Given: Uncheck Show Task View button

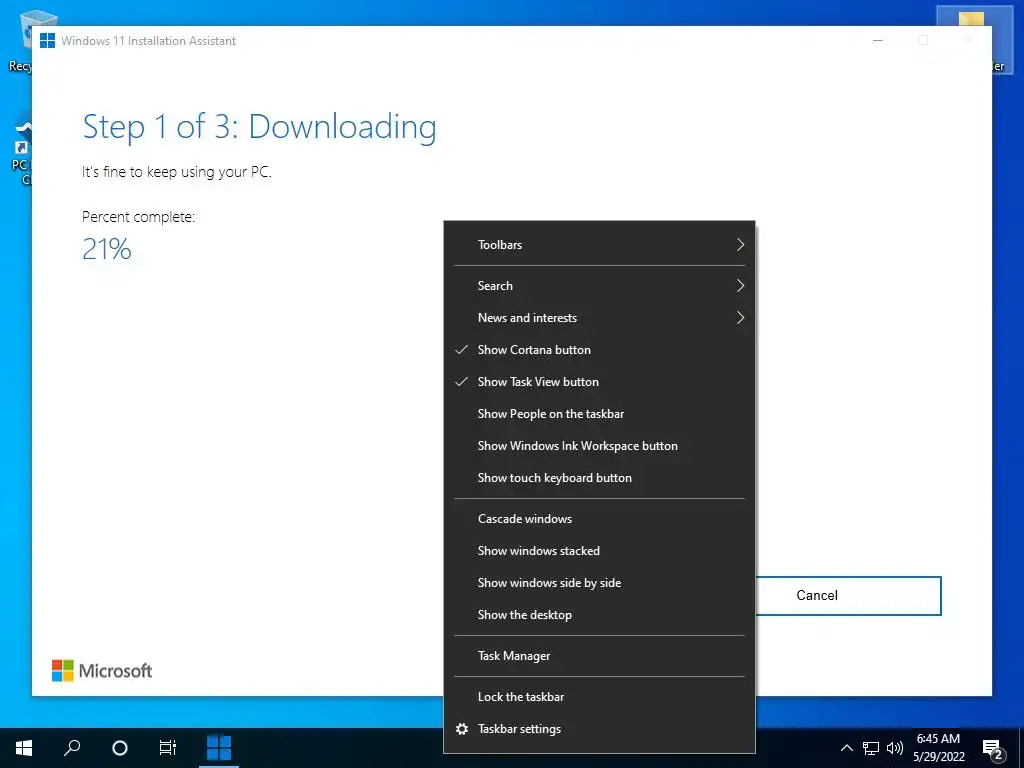Looking at the screenshot, I should [600, 382].
